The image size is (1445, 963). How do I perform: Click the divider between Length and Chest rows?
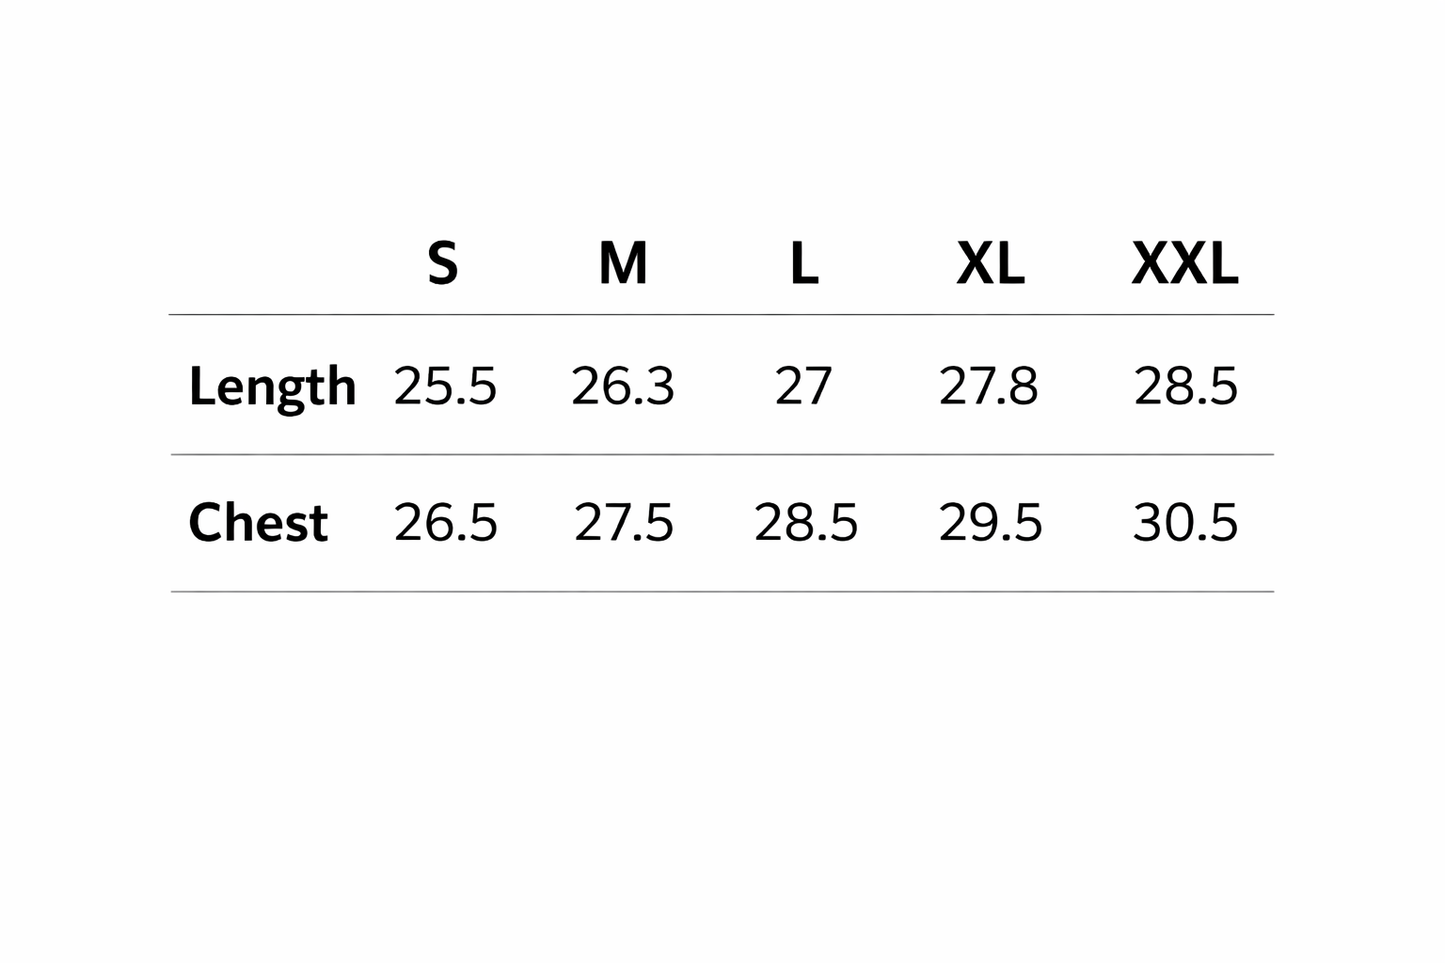tap(721, 455)
